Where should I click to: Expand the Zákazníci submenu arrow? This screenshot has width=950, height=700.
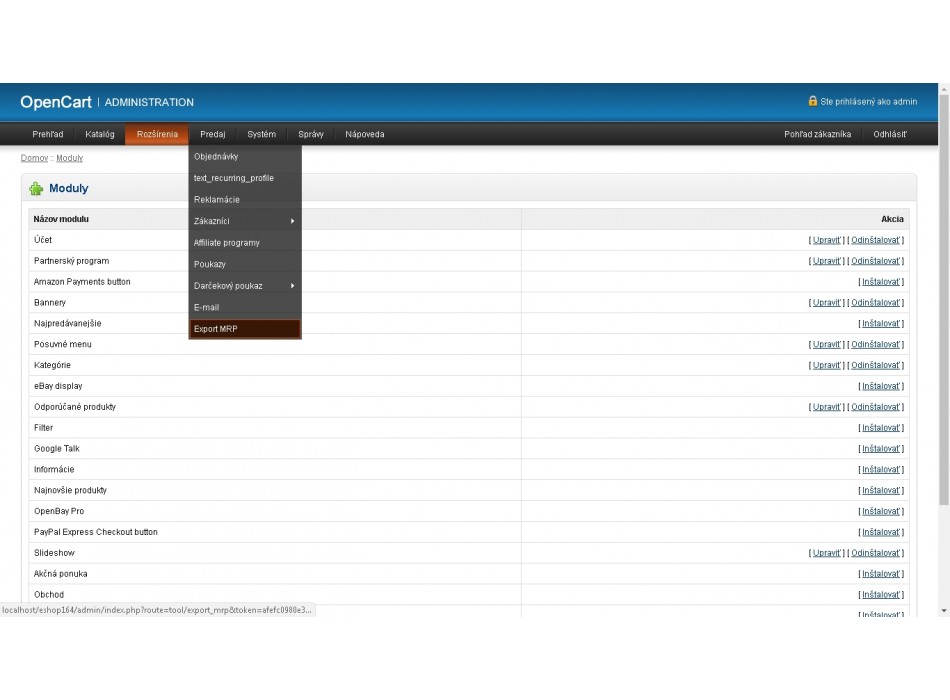(x=293, y=221)
